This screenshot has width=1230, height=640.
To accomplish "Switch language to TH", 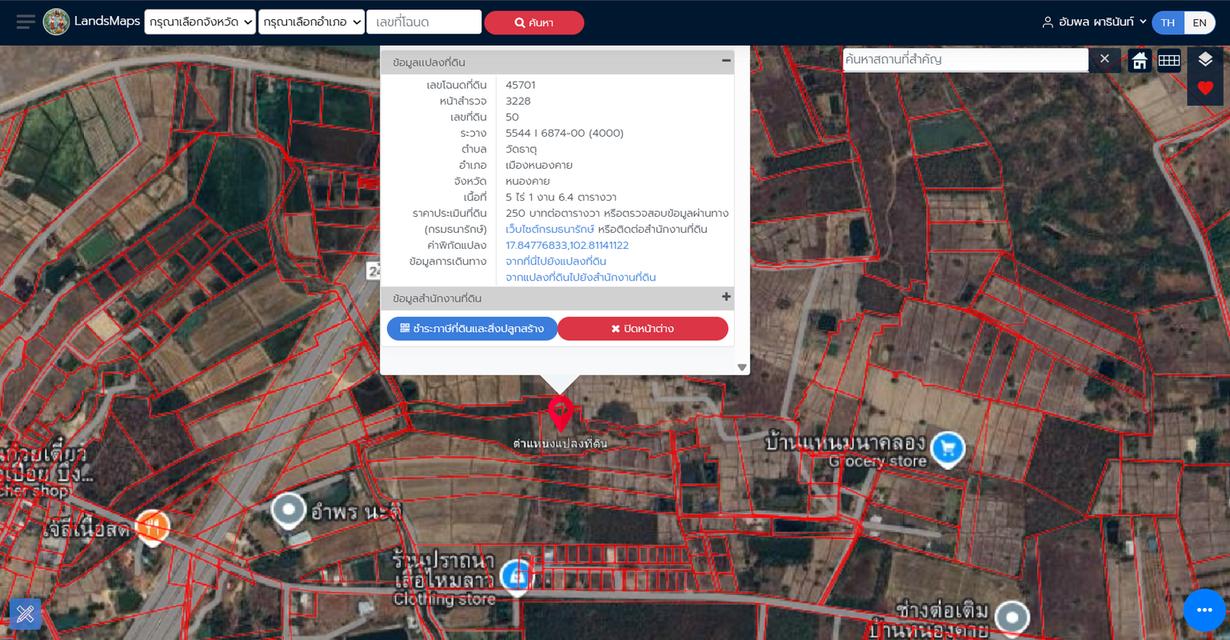I will 1168,22.
